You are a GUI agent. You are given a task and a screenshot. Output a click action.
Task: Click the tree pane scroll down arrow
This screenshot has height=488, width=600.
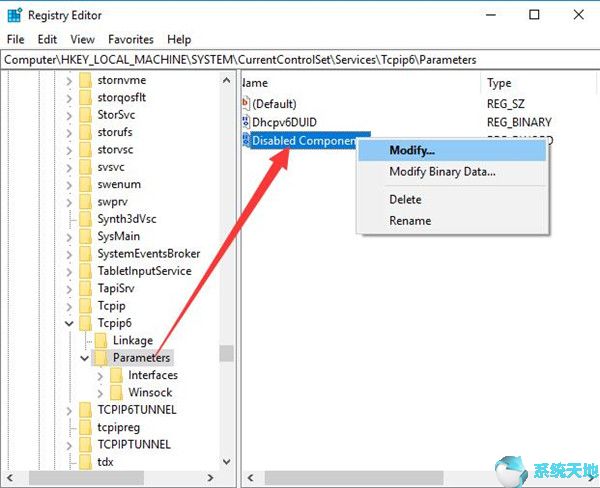point(227,462)
